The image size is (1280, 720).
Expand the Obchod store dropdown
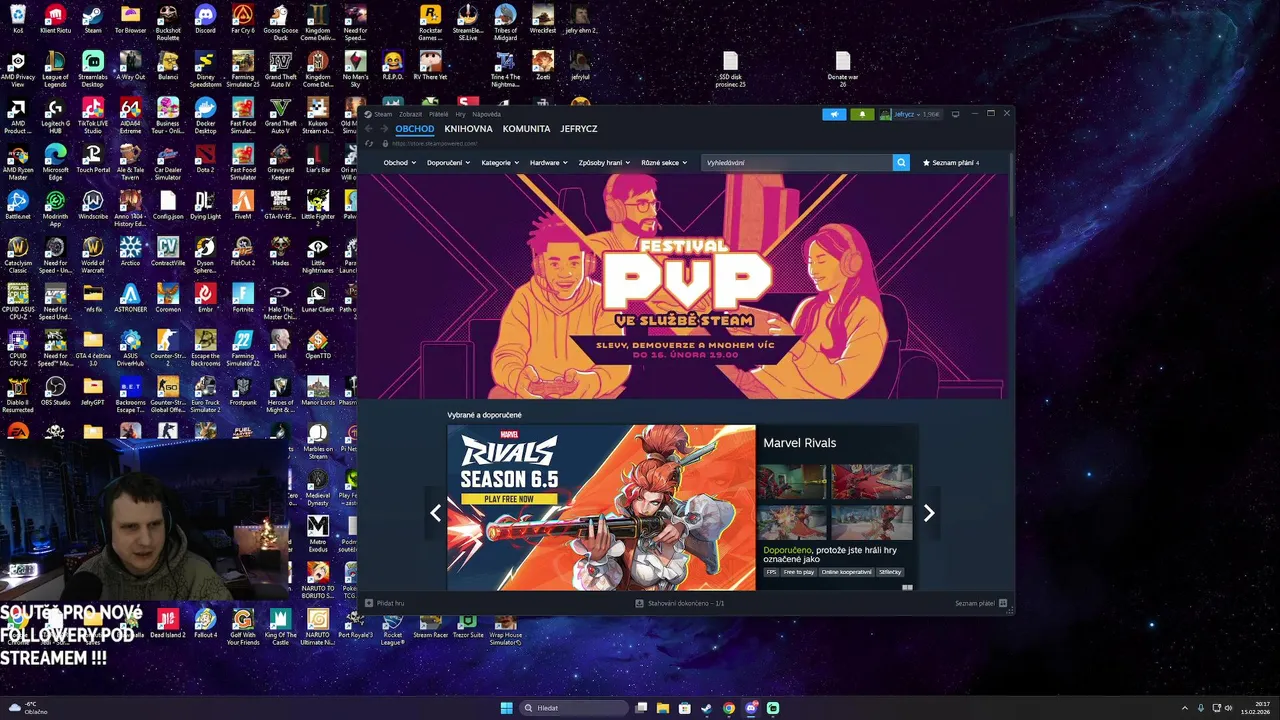pyautogui.click(x=398, y=162)
